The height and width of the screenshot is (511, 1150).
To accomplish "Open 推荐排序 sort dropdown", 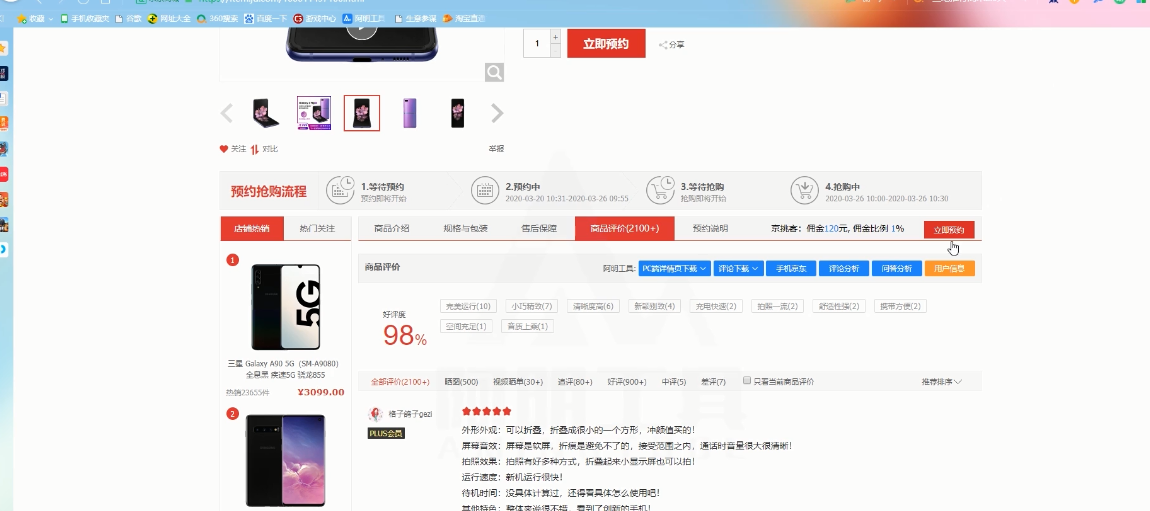I will tap(941, 381).
